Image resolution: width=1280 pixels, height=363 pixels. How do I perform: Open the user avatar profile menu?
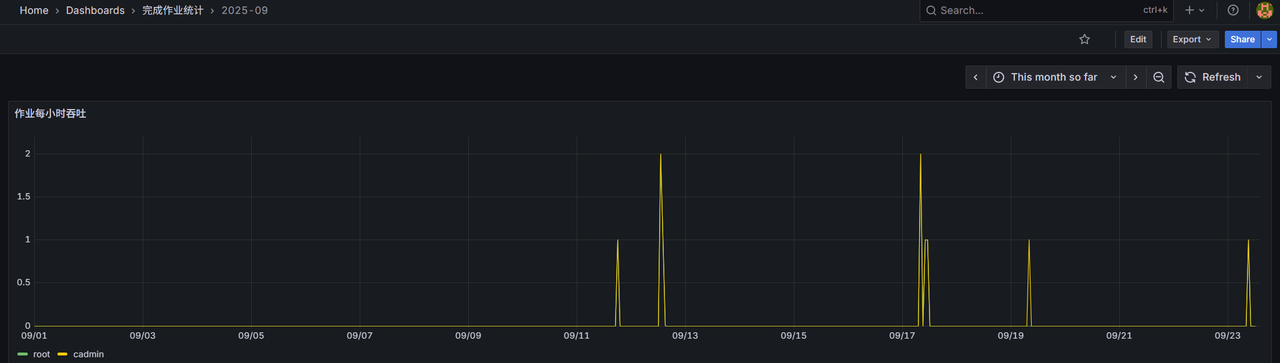1264,10
